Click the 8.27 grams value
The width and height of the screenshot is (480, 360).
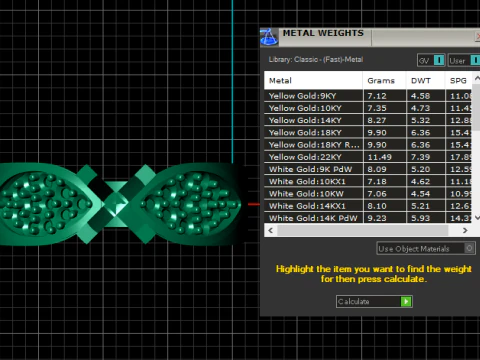pos(377,120)
